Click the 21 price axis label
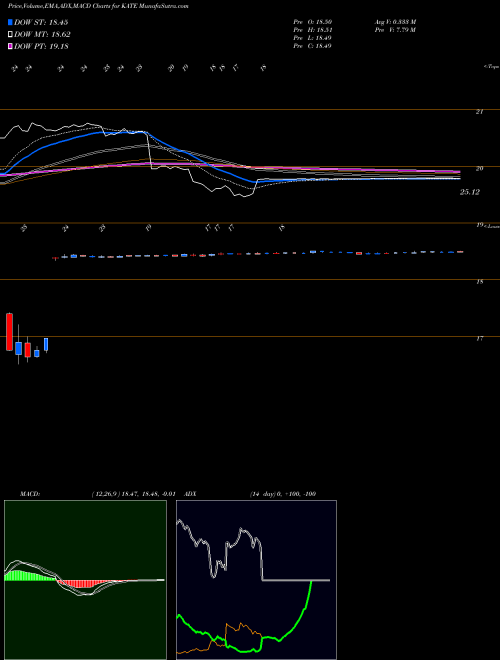The image size is (500, 660). coord(479,112)
